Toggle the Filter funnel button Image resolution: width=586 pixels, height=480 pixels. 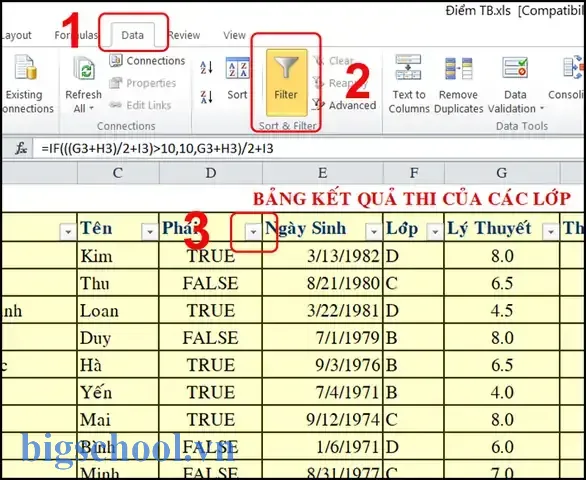click(x=286, y=83)
